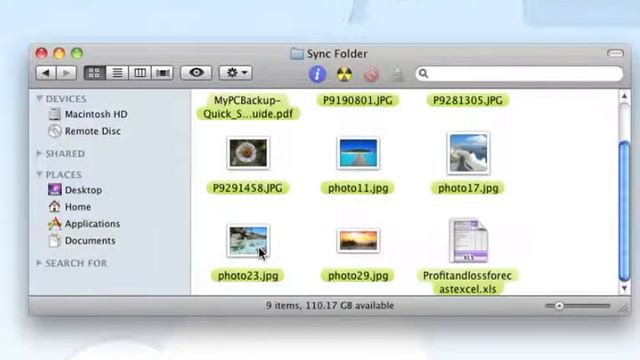Click the magnifying glass search icon

[x=424, y=73]
